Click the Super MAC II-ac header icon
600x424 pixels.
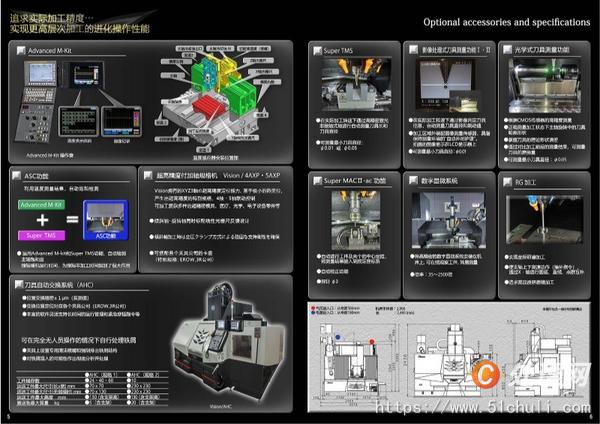click(317, 181)
